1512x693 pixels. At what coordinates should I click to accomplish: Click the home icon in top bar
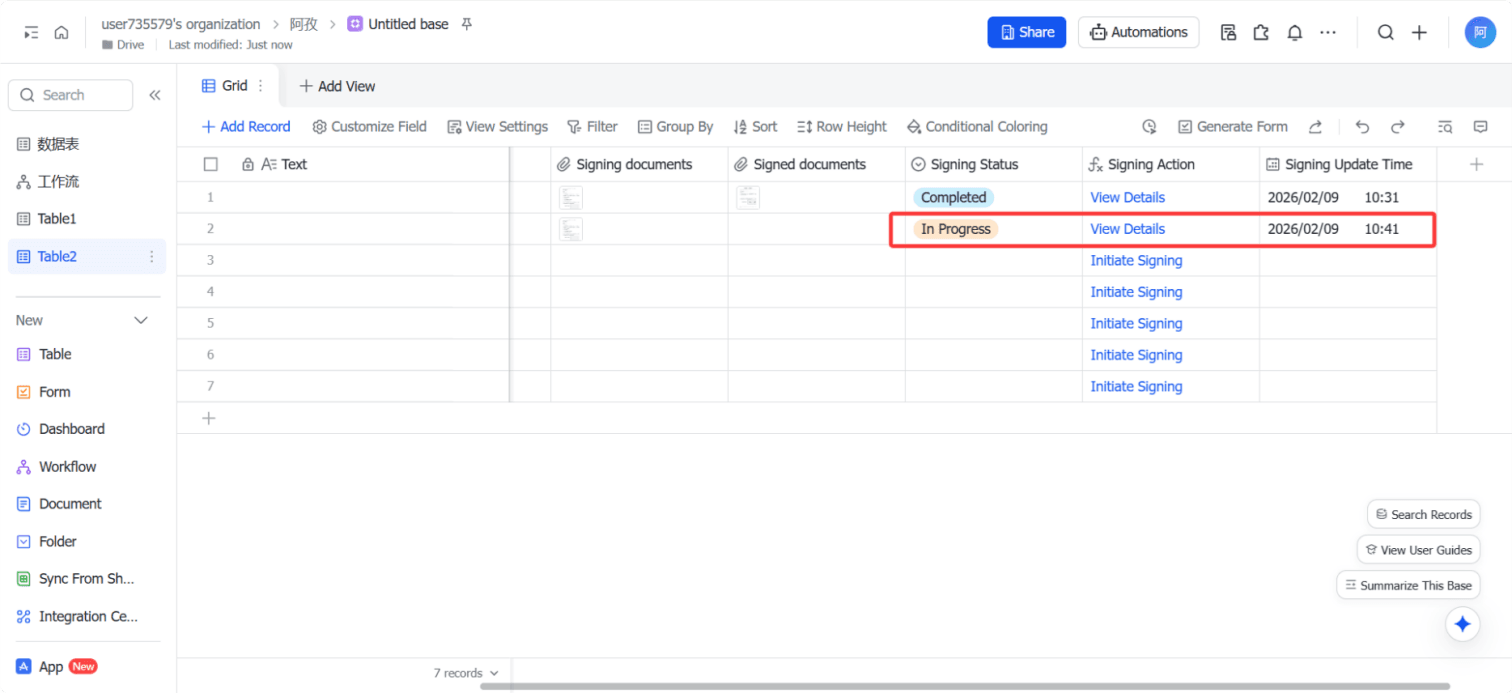[61, 32]
